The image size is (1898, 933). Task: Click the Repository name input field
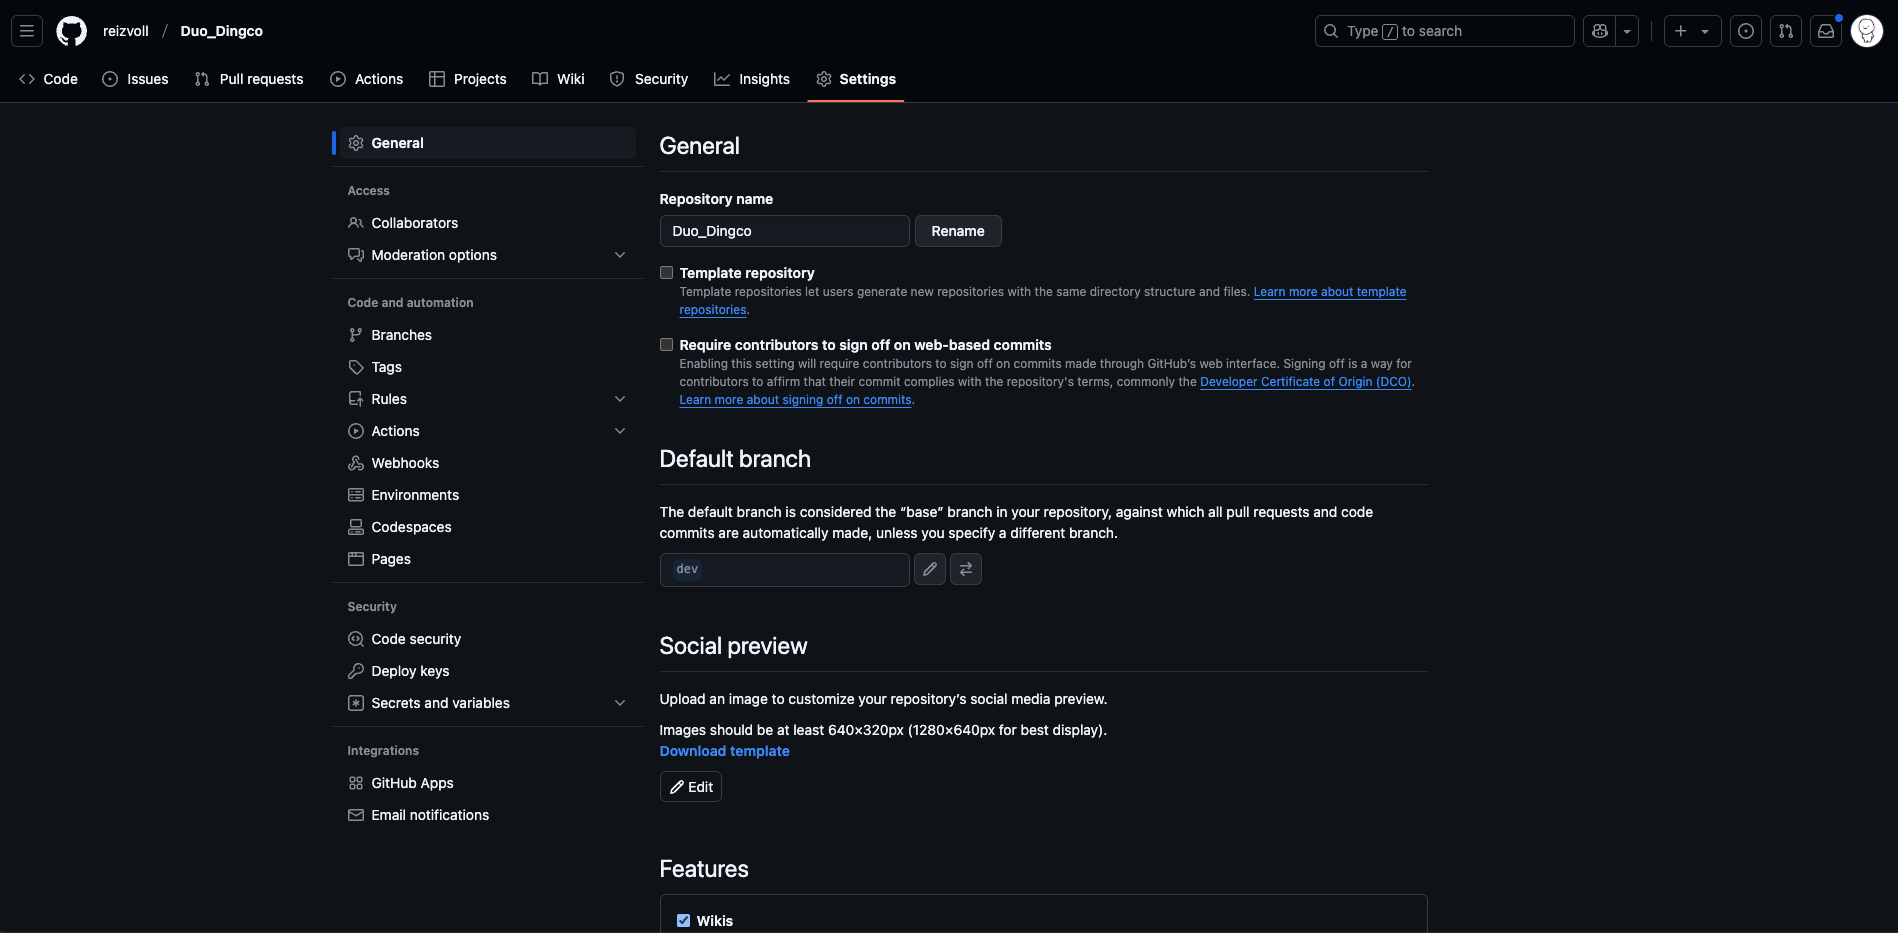[x=784, y=231]
